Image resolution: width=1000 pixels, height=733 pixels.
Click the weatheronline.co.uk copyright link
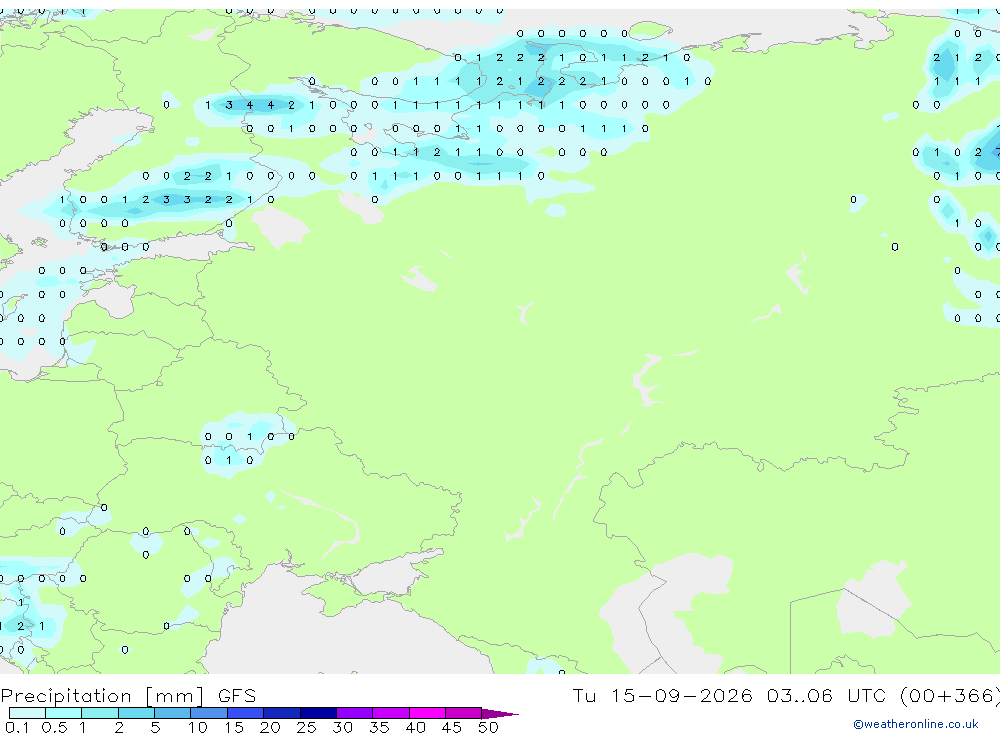916,724
